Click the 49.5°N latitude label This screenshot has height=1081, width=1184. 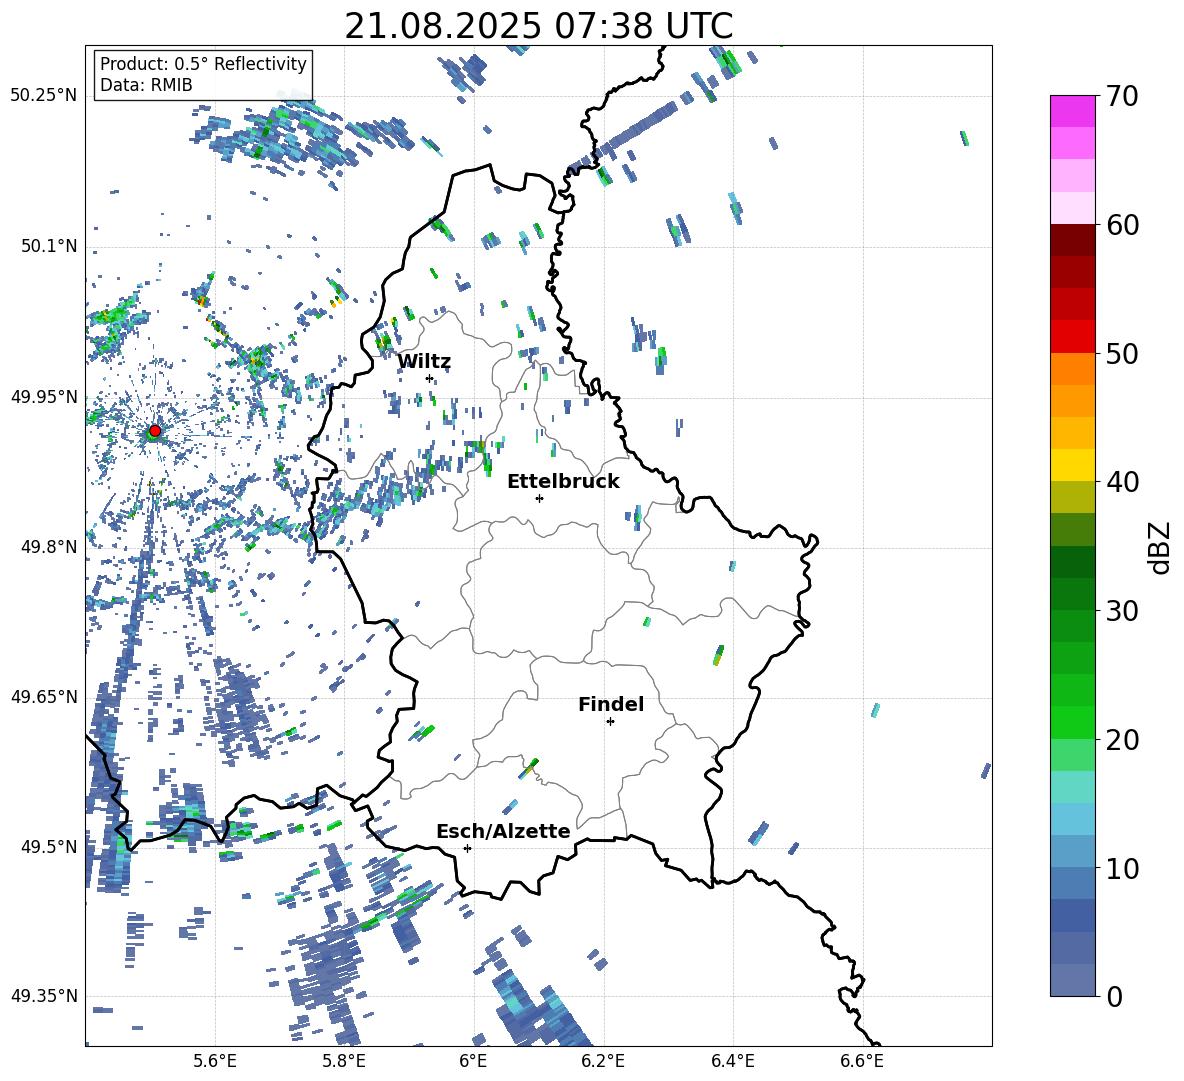(49, 847)
